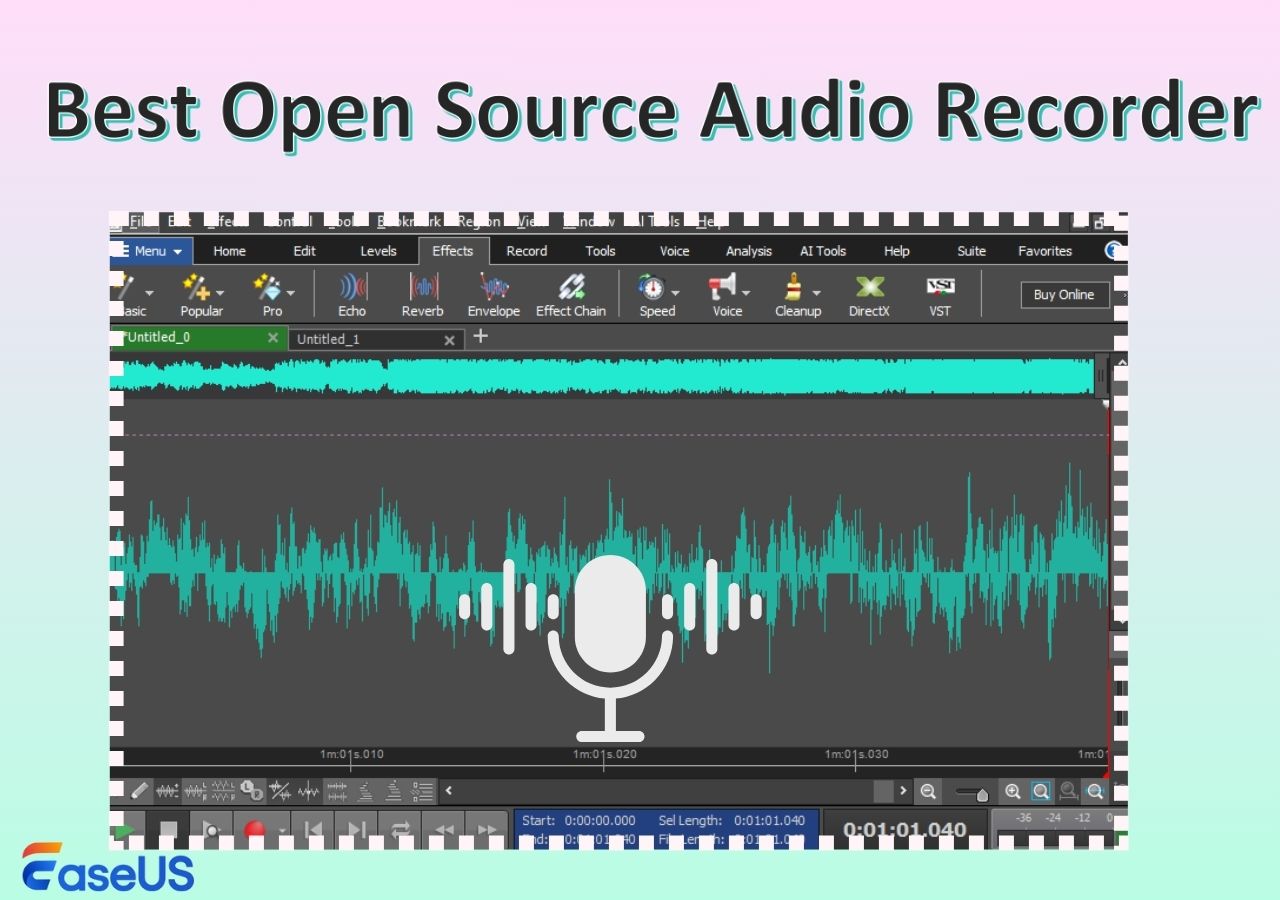Close the Untitled_0 file tab
Image resolution: width=1280 pixels, height=900 pixels.
coord(273,338)
